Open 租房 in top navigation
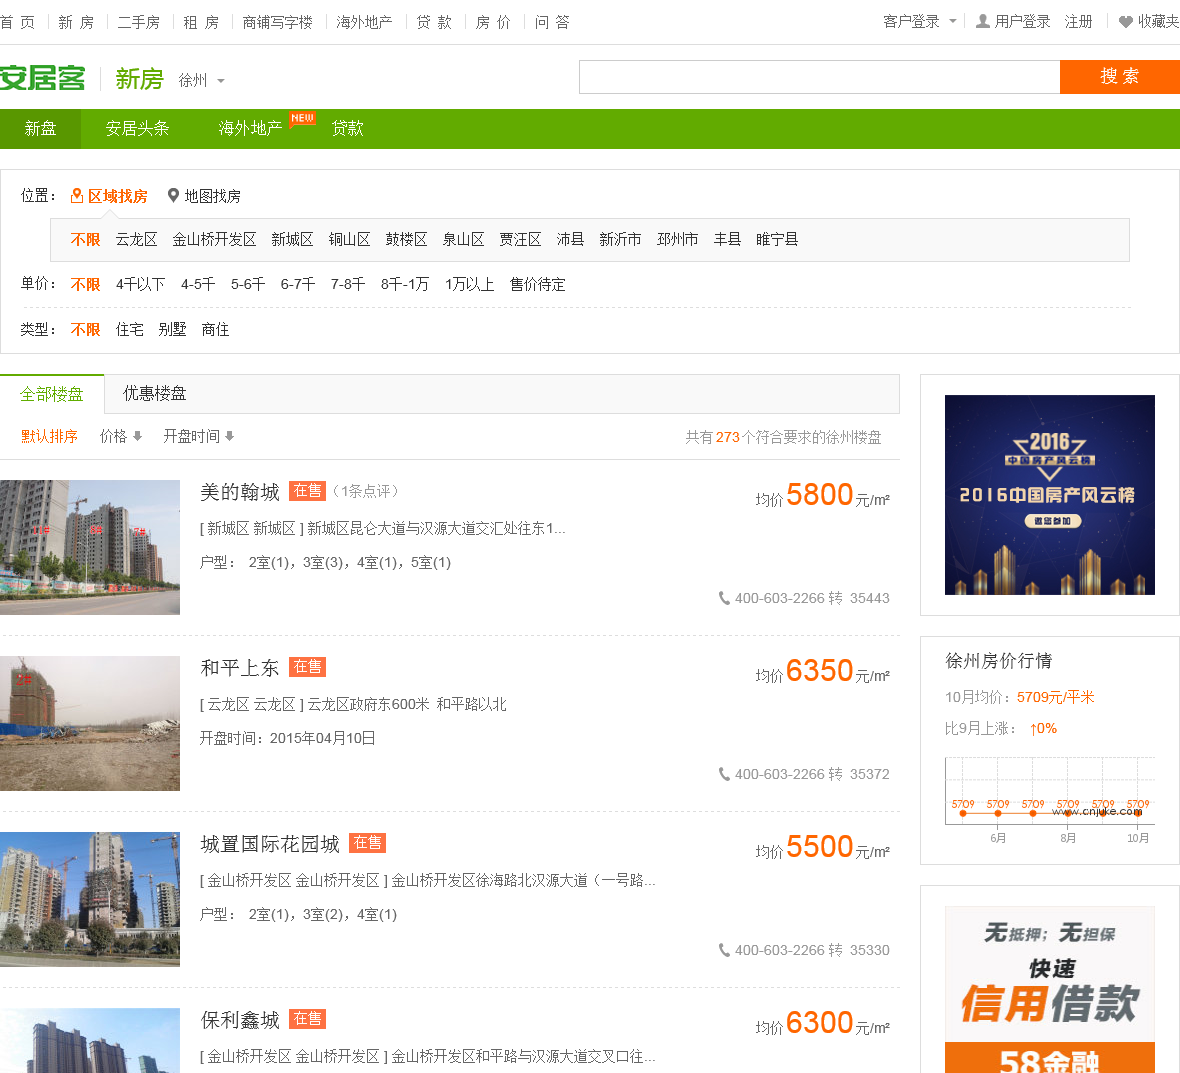This screenshot has height=1073, width=1180. coord(201,23)
